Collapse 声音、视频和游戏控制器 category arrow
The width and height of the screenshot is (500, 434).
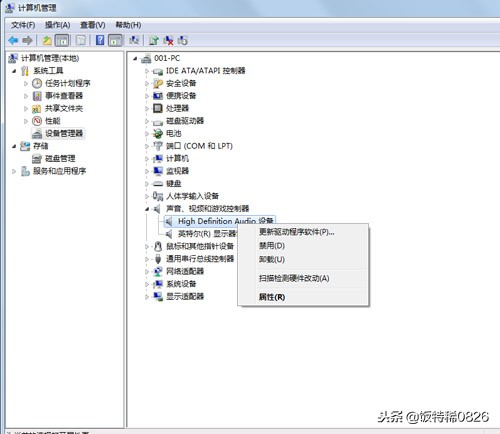point(147,209)
